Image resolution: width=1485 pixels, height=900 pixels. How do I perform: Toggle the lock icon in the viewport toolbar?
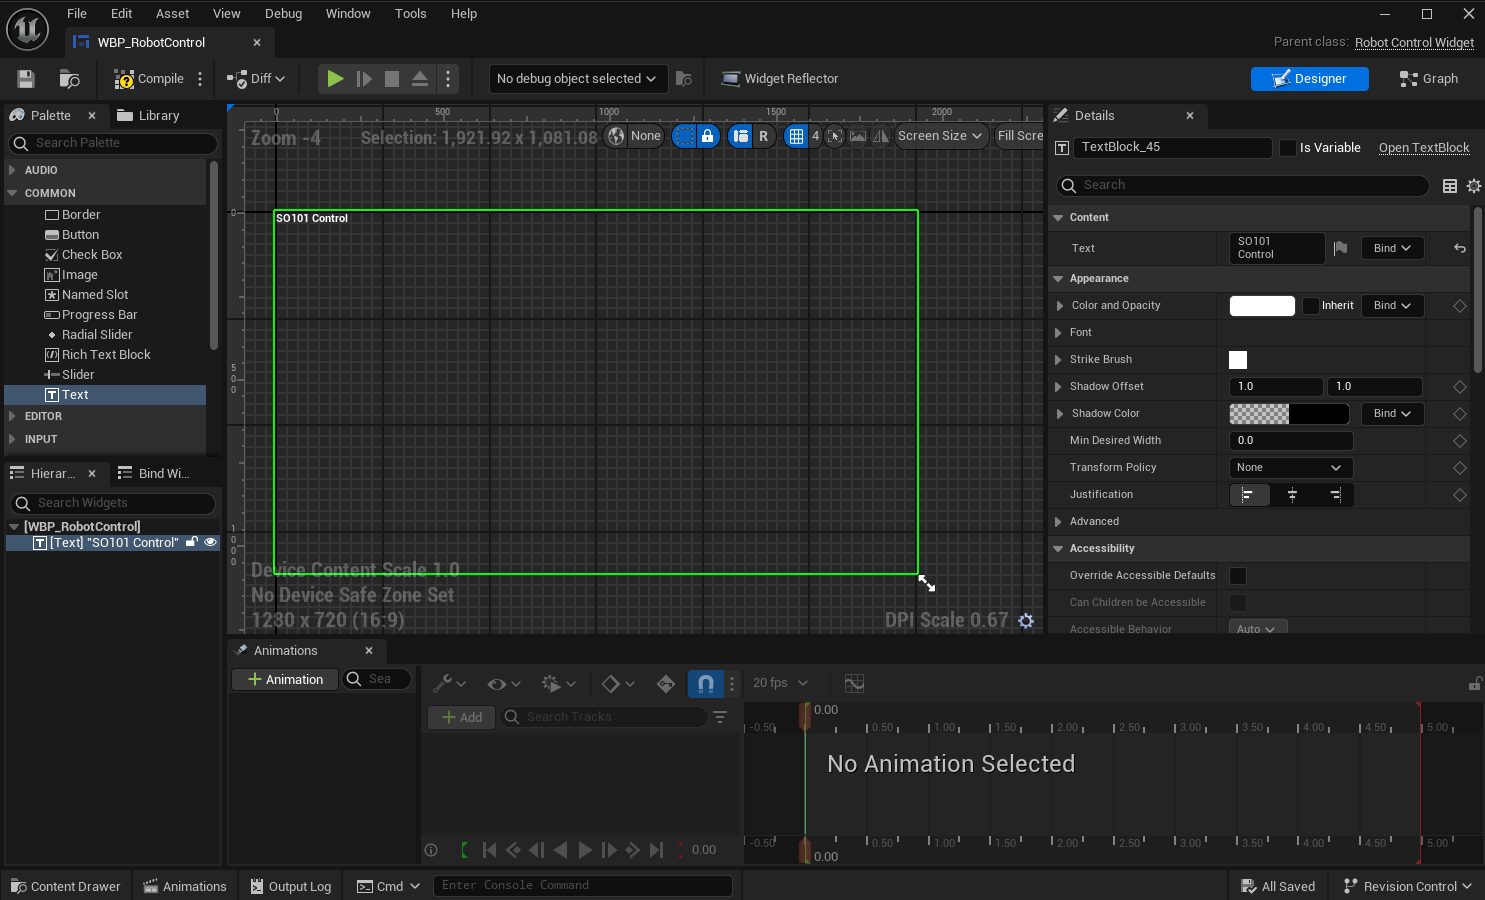[x=708, y=136]
